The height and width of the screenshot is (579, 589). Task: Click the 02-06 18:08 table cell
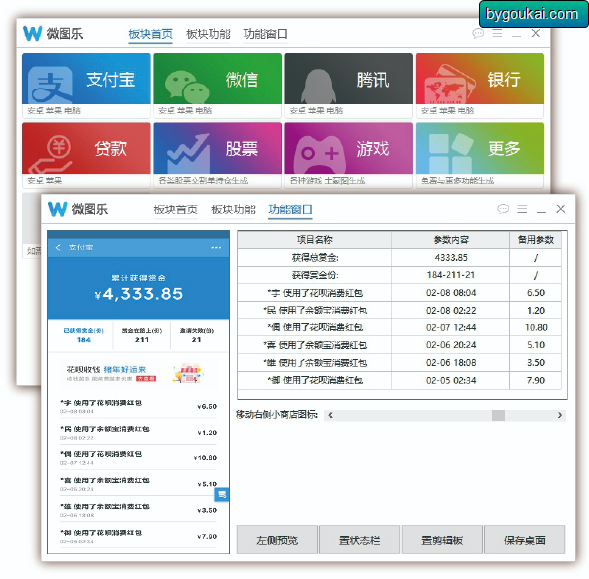point(451,363)
